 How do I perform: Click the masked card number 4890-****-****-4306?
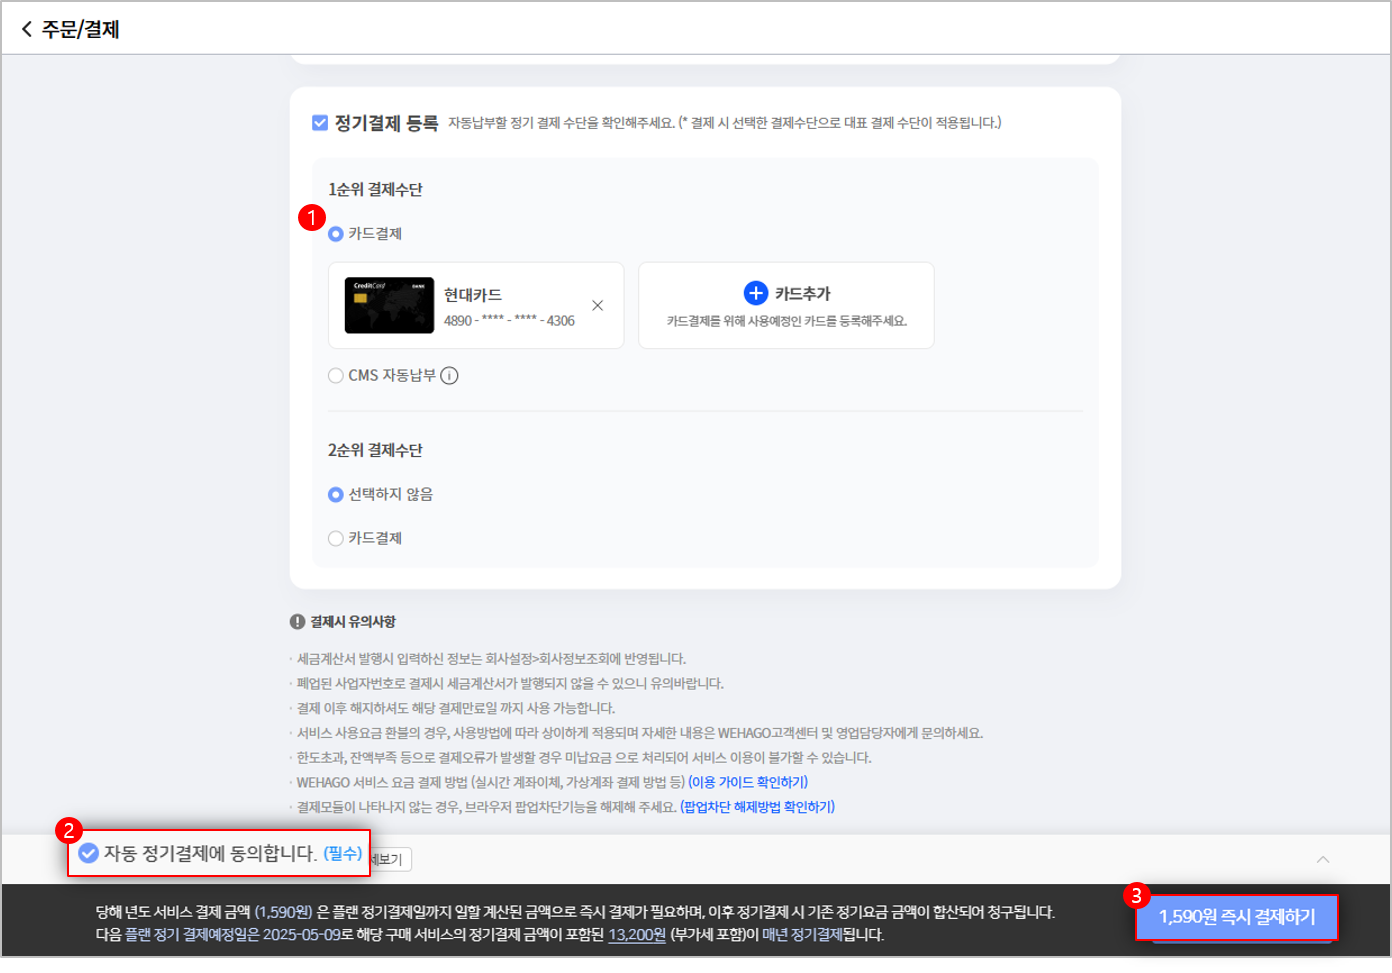coord(509,321)
